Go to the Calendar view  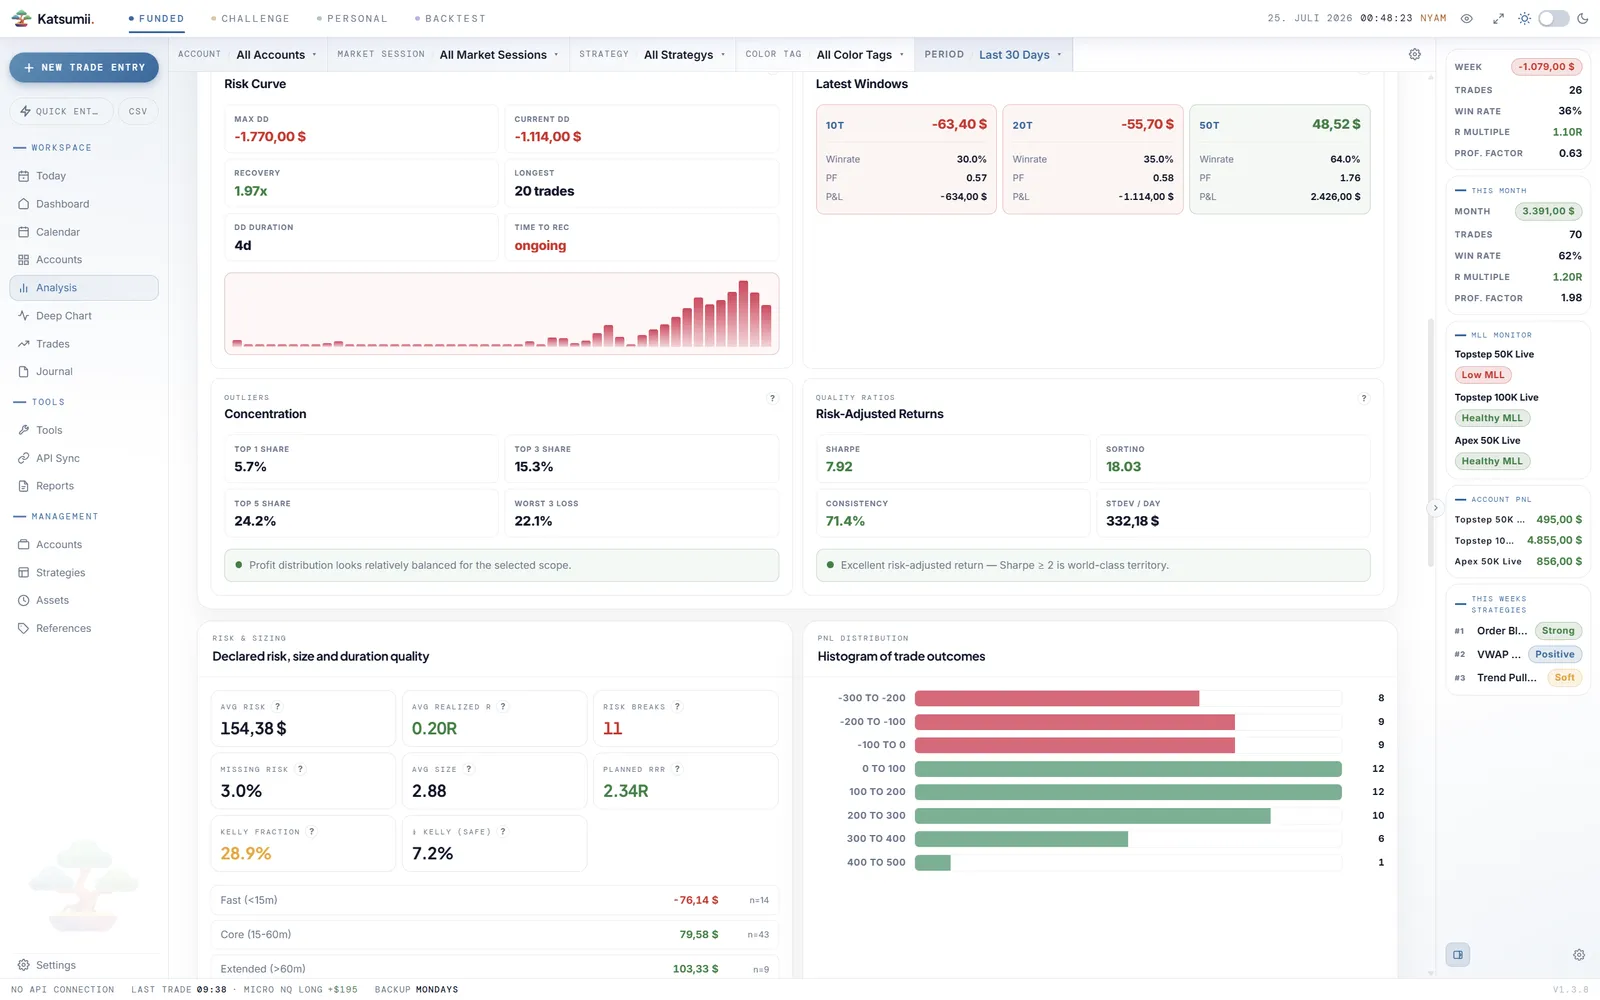84,232
